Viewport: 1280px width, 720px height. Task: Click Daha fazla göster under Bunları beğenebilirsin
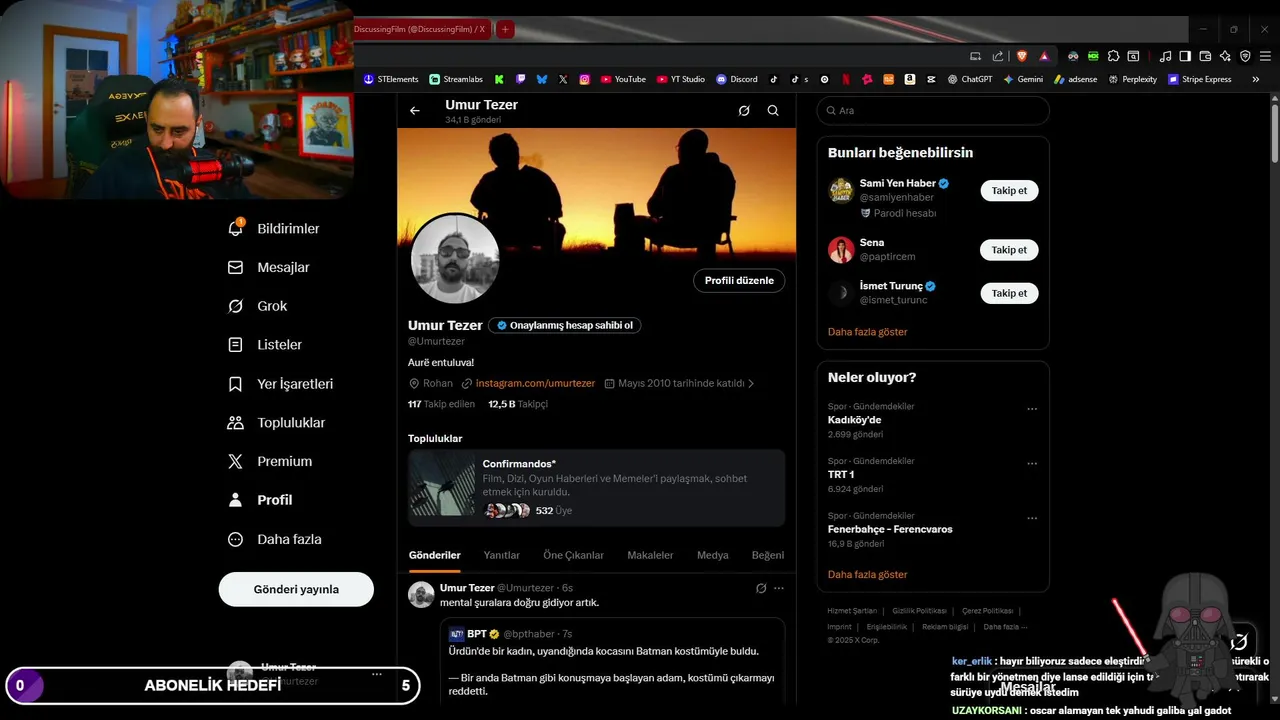click(868, 331)
